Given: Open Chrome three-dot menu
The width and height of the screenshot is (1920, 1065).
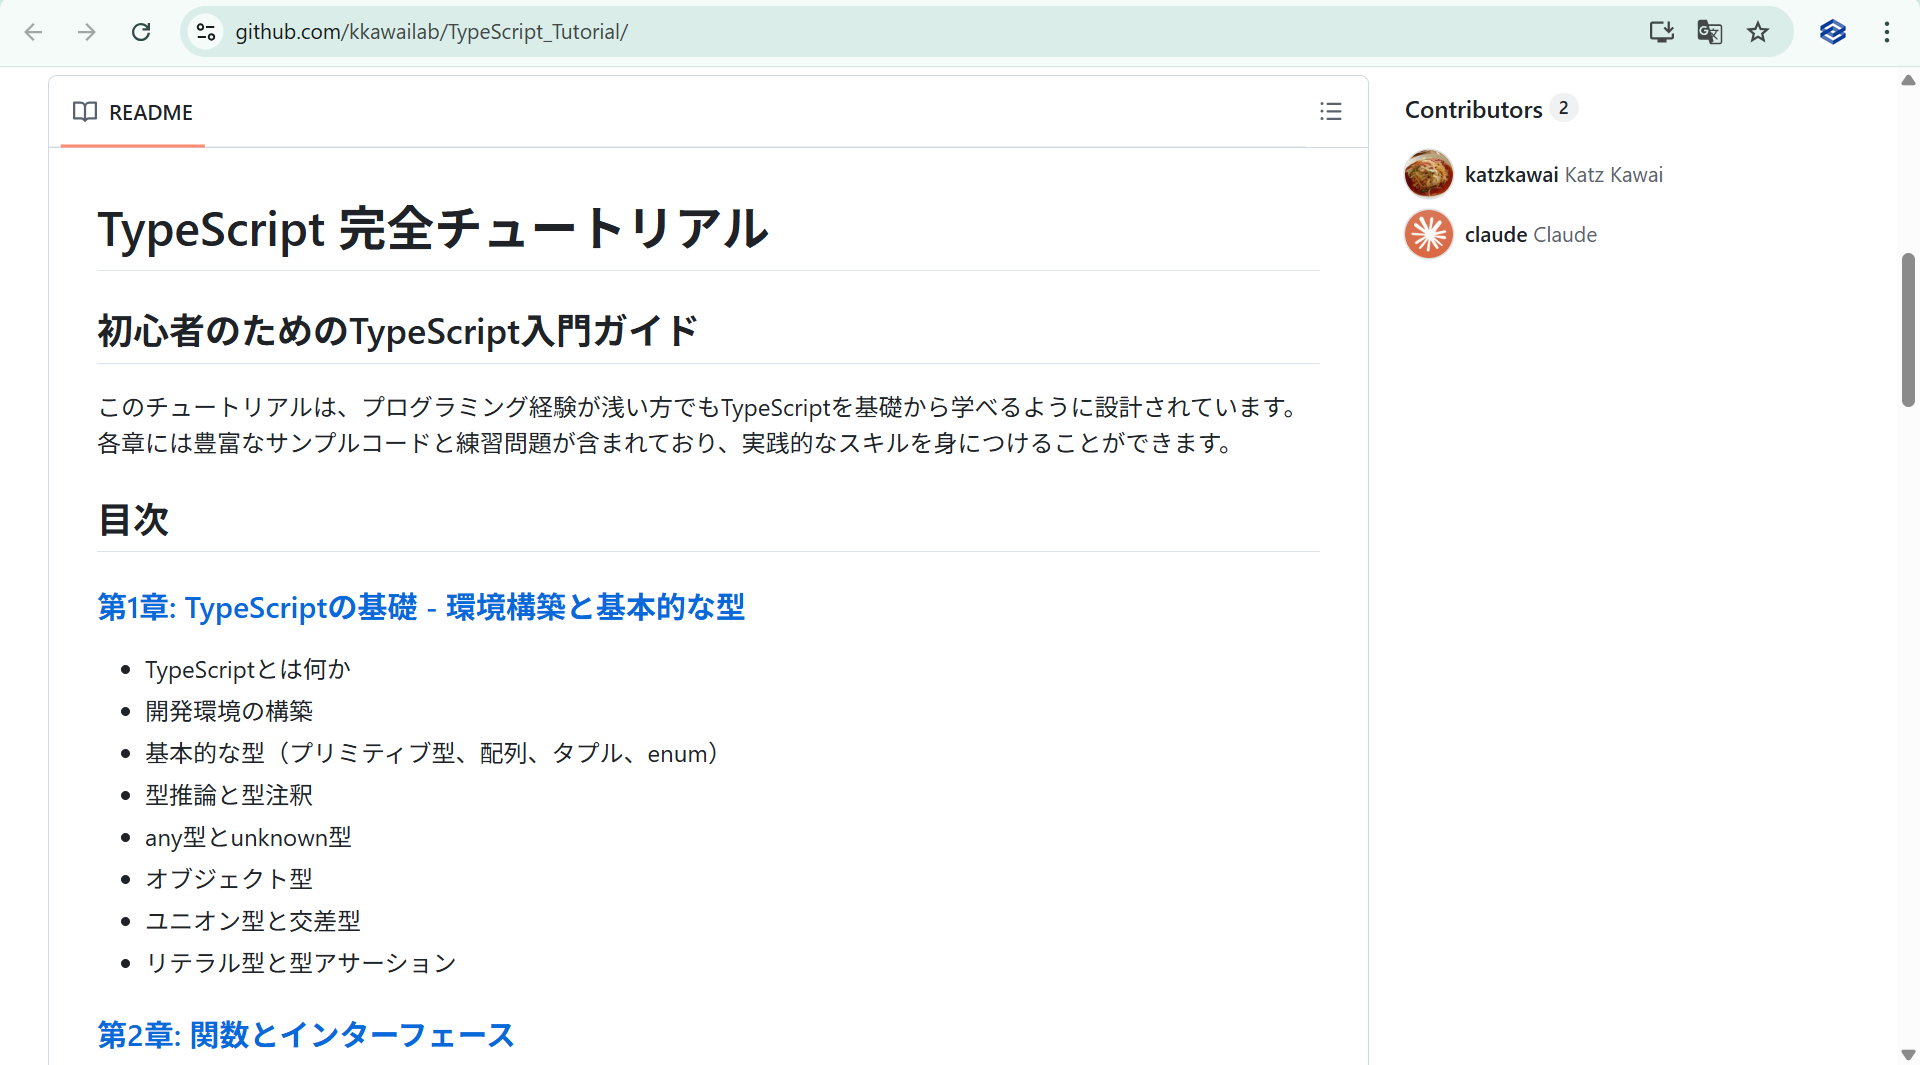Looking at the screenshot, I should click(1887, 32).
